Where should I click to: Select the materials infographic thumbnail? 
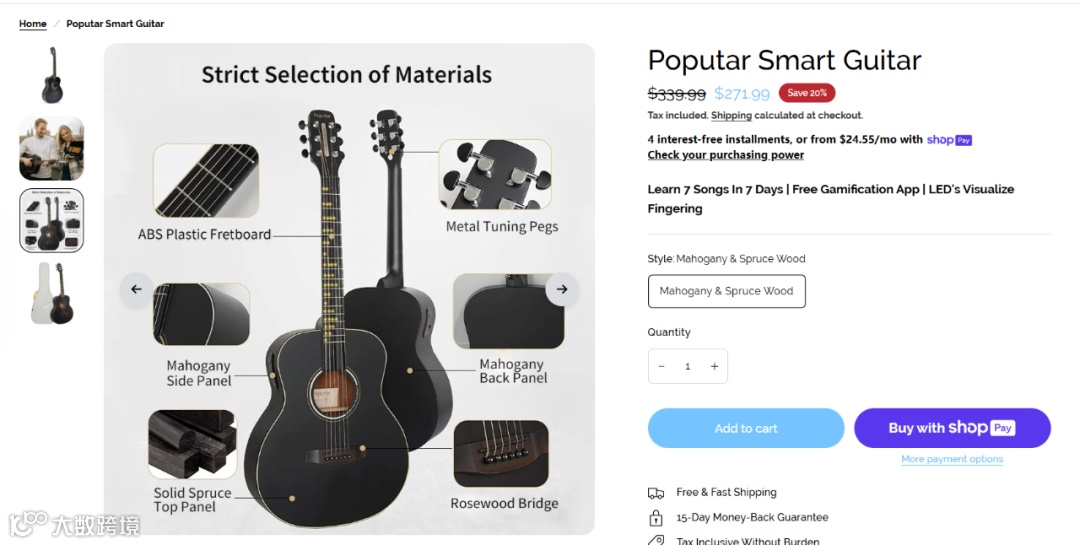52,220
